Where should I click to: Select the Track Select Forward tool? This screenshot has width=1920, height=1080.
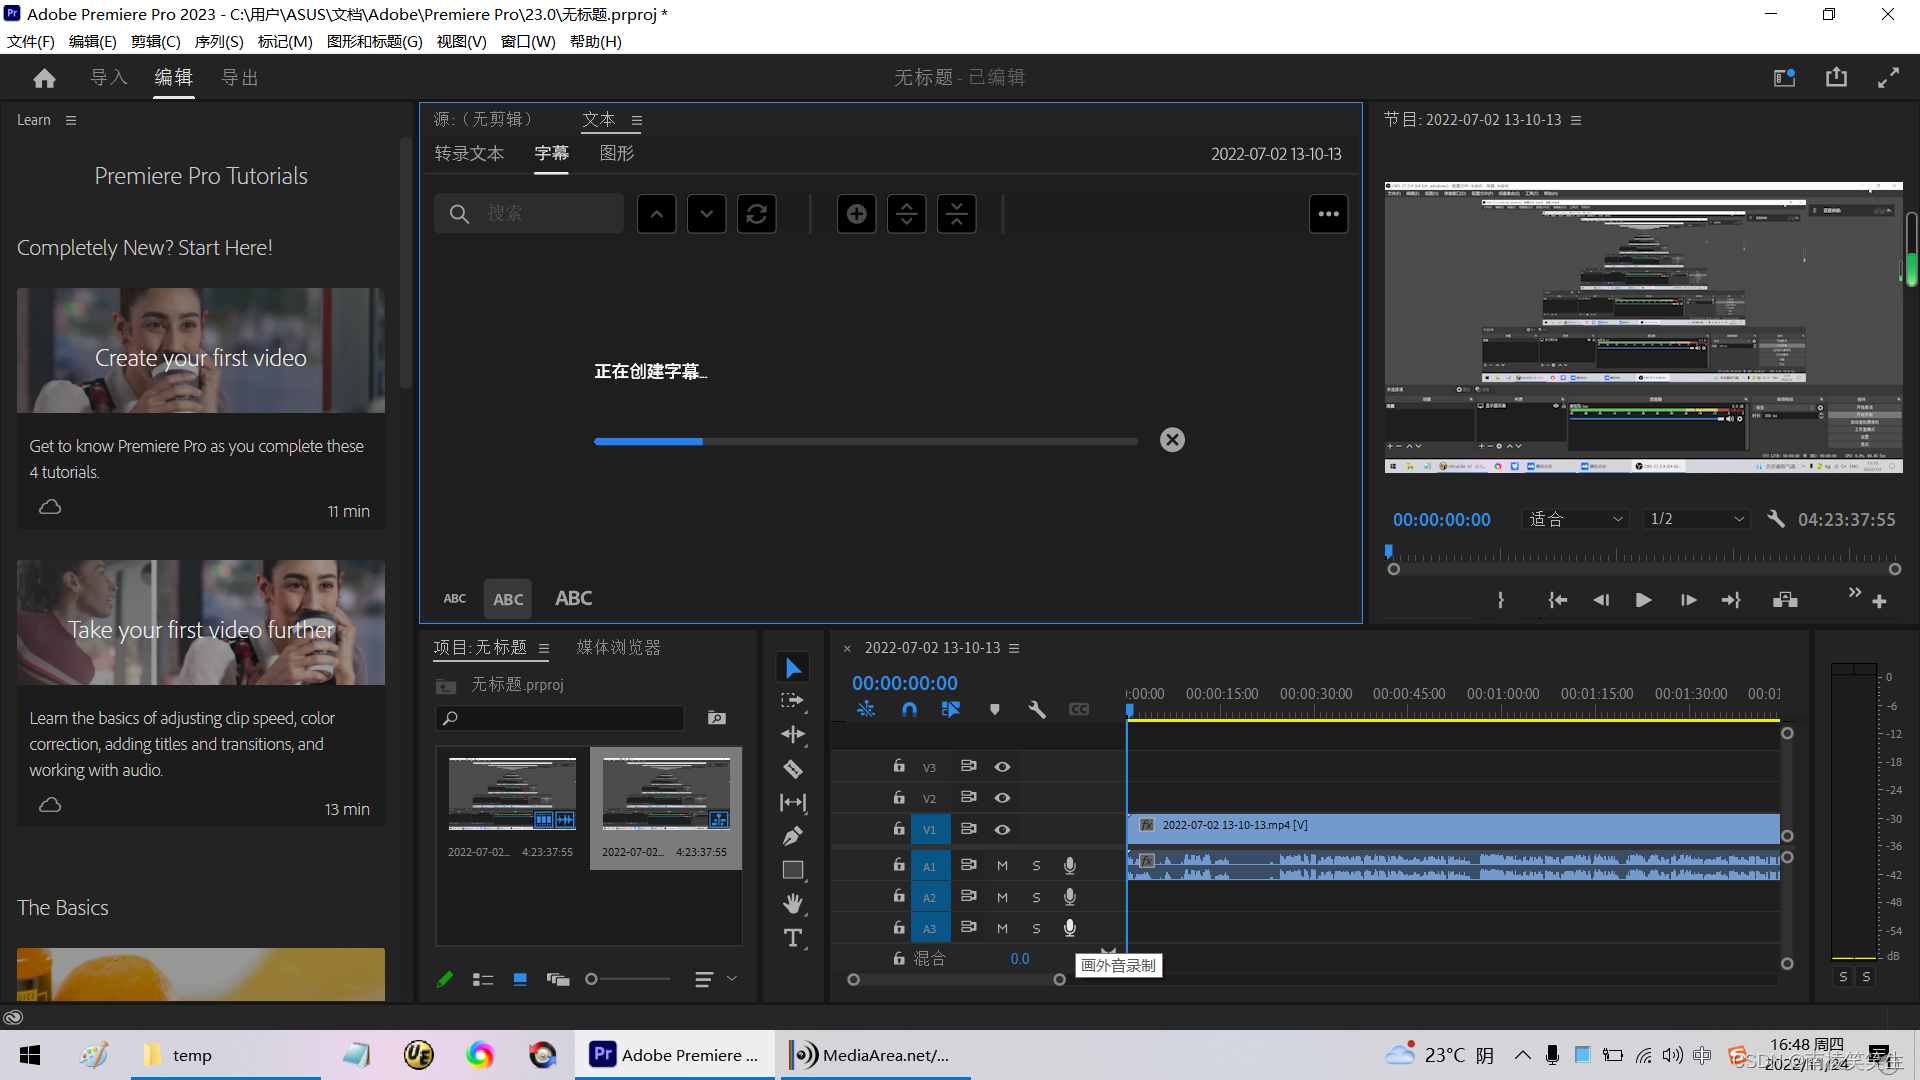point(793,701)
